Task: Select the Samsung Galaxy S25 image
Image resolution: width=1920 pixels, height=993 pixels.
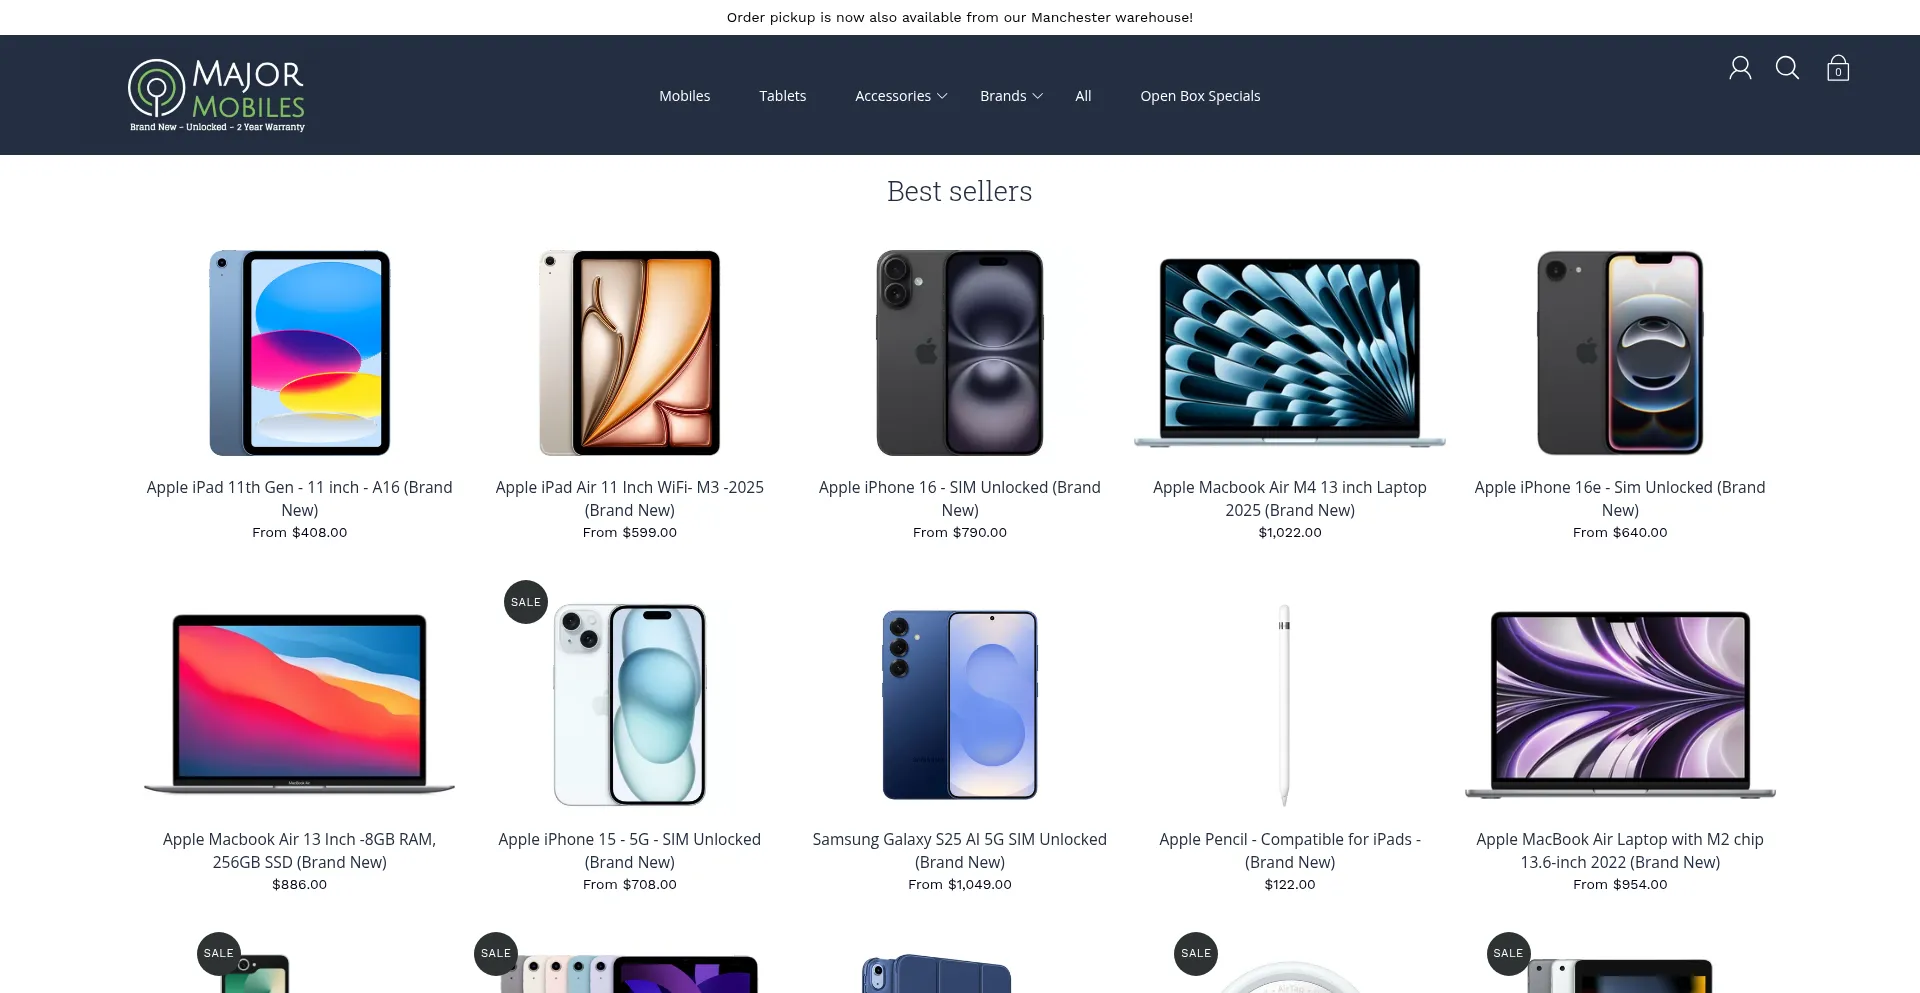Action: [x=960, y=705]
